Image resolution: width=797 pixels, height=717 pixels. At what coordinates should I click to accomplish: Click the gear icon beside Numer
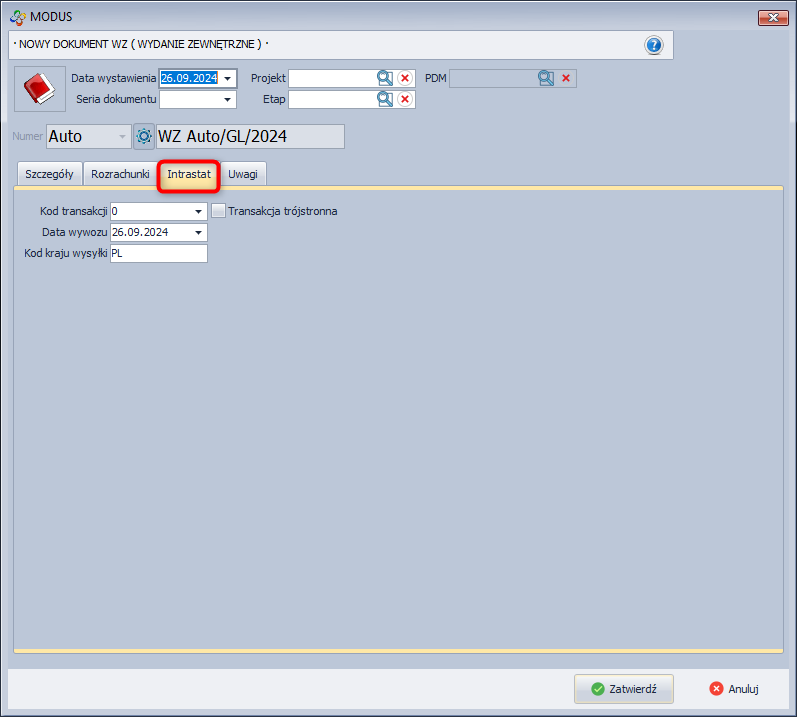click(x=144, y=136)
